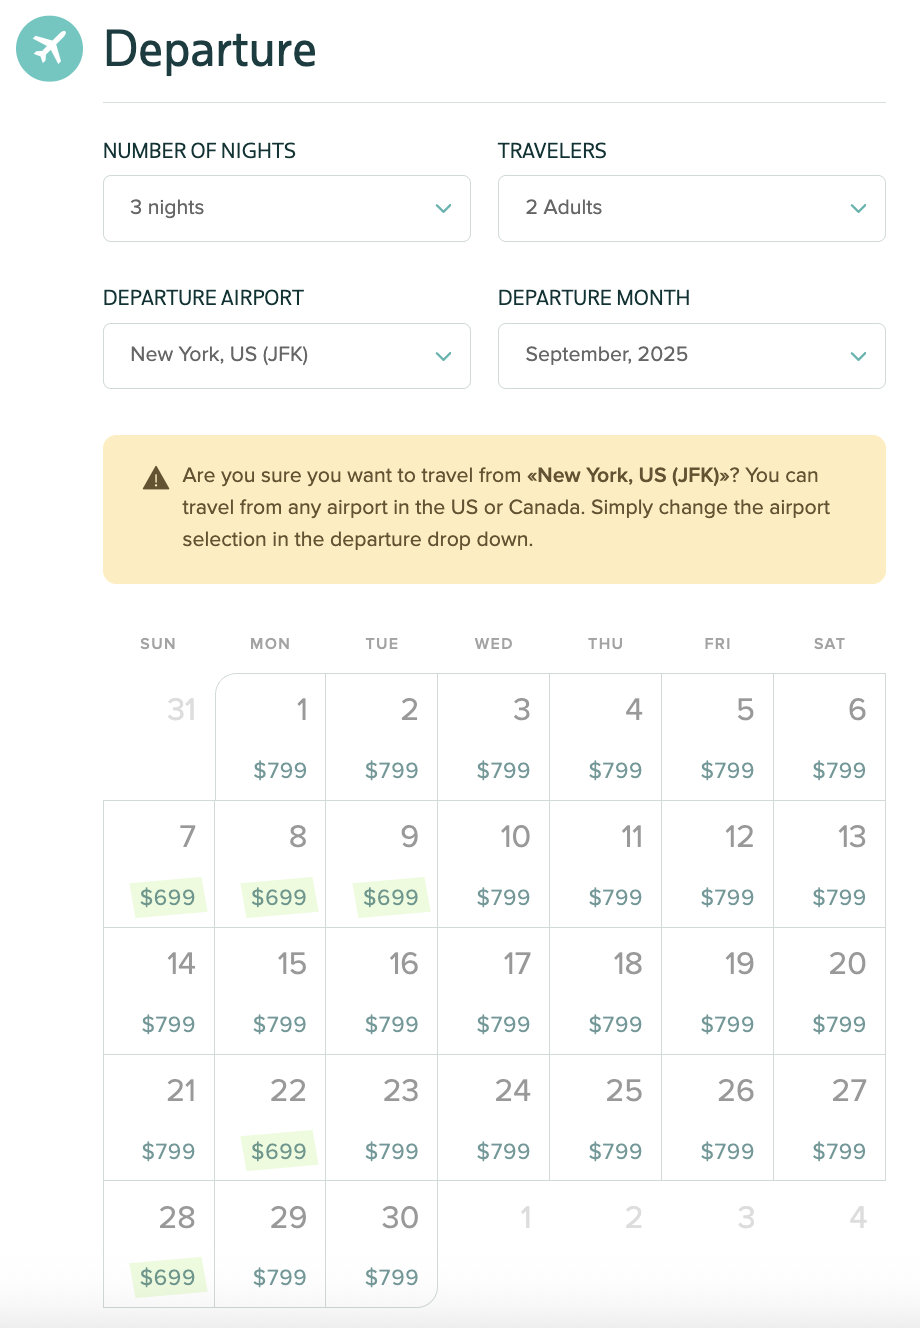Open the Number of Nights dropdown
The image size is (920, 1328).
pos(286,208)
